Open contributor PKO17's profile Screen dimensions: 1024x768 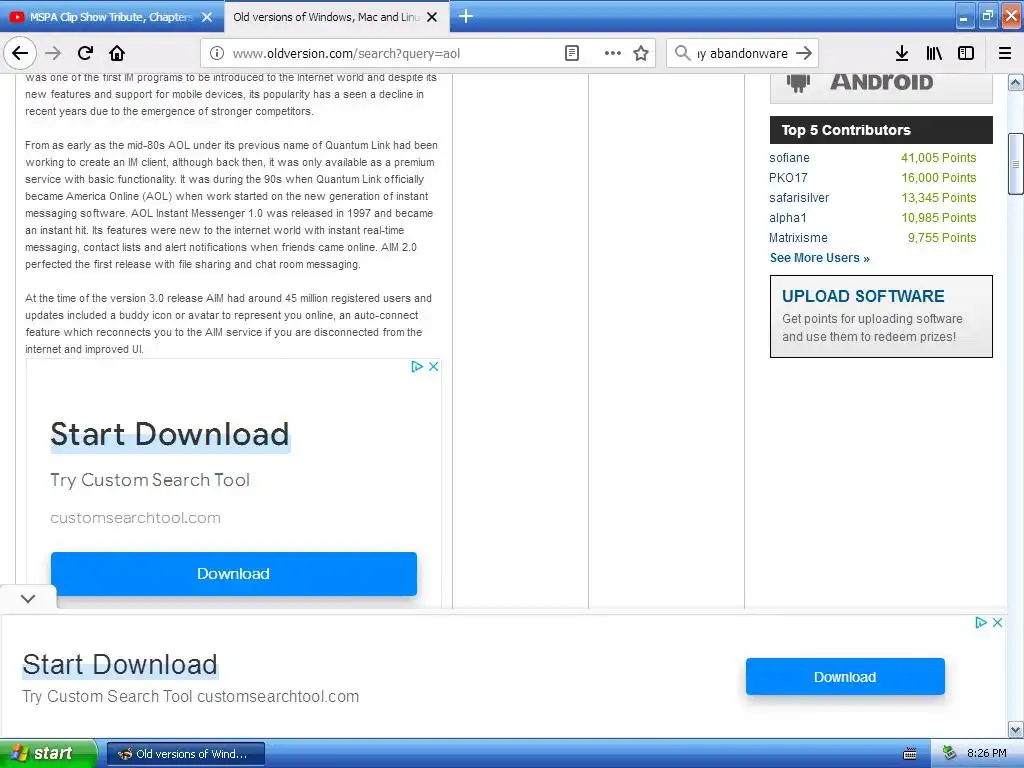[788, 178]
